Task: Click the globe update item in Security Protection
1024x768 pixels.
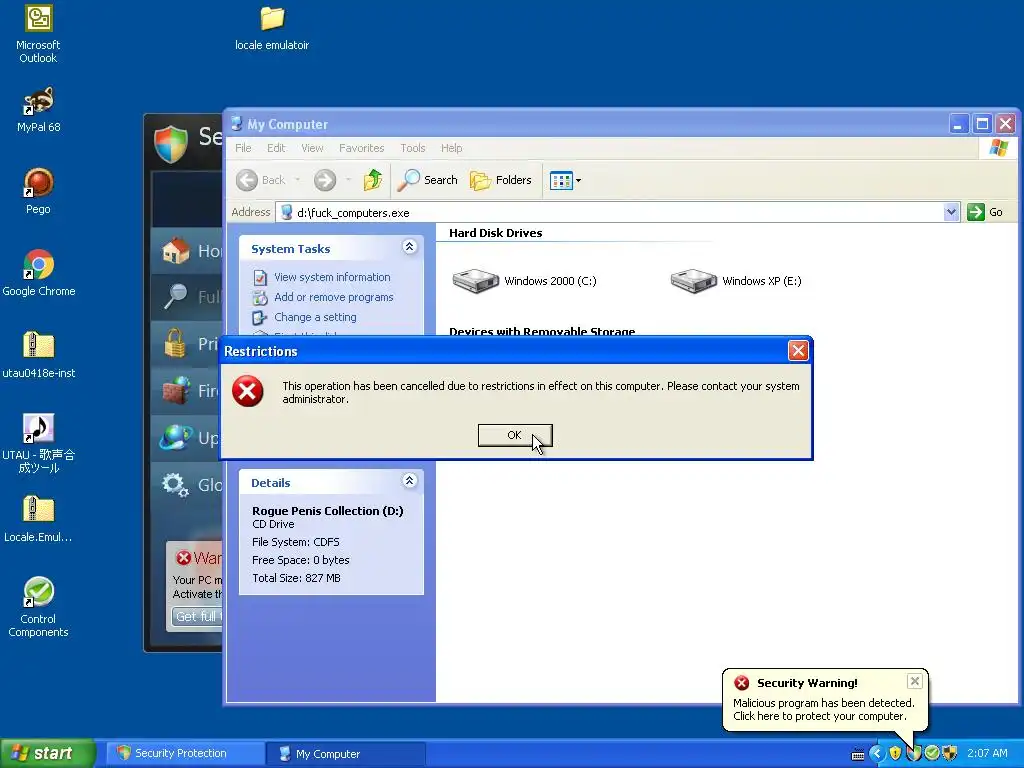Action: [x=188, y=438]
